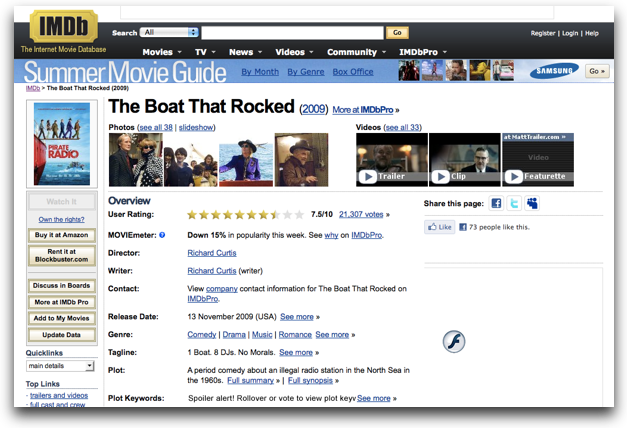Click the Facebook Like button
Screen dimensions: 627x428
pos(440,227)
